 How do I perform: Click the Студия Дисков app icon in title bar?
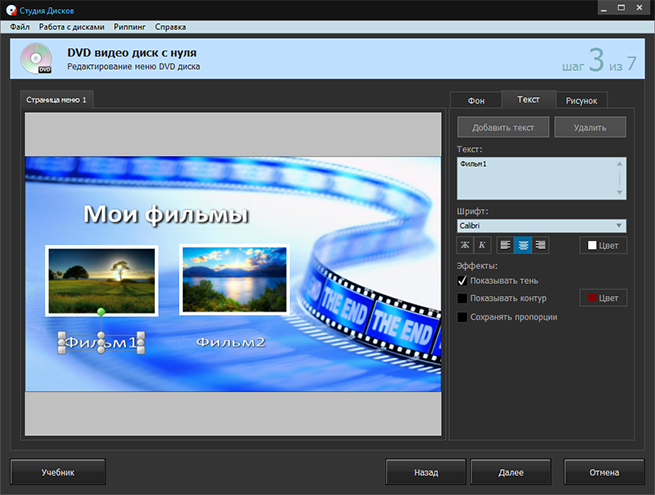click(x=10, y=8)
